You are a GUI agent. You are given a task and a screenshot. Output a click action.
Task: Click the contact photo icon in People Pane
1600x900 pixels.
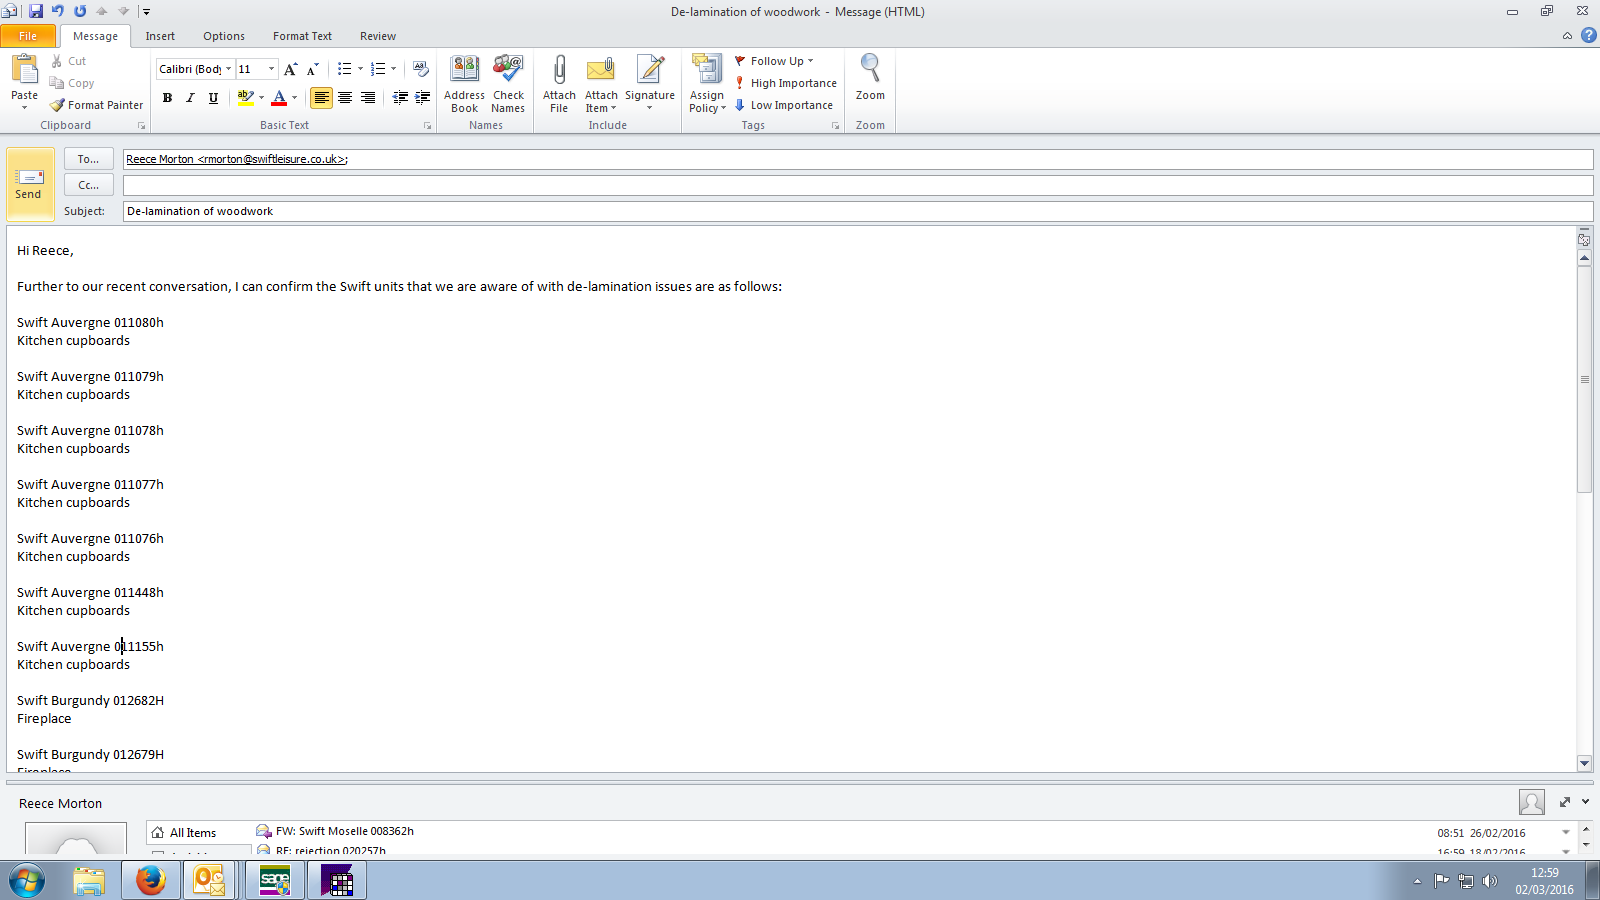[1531, 802]
